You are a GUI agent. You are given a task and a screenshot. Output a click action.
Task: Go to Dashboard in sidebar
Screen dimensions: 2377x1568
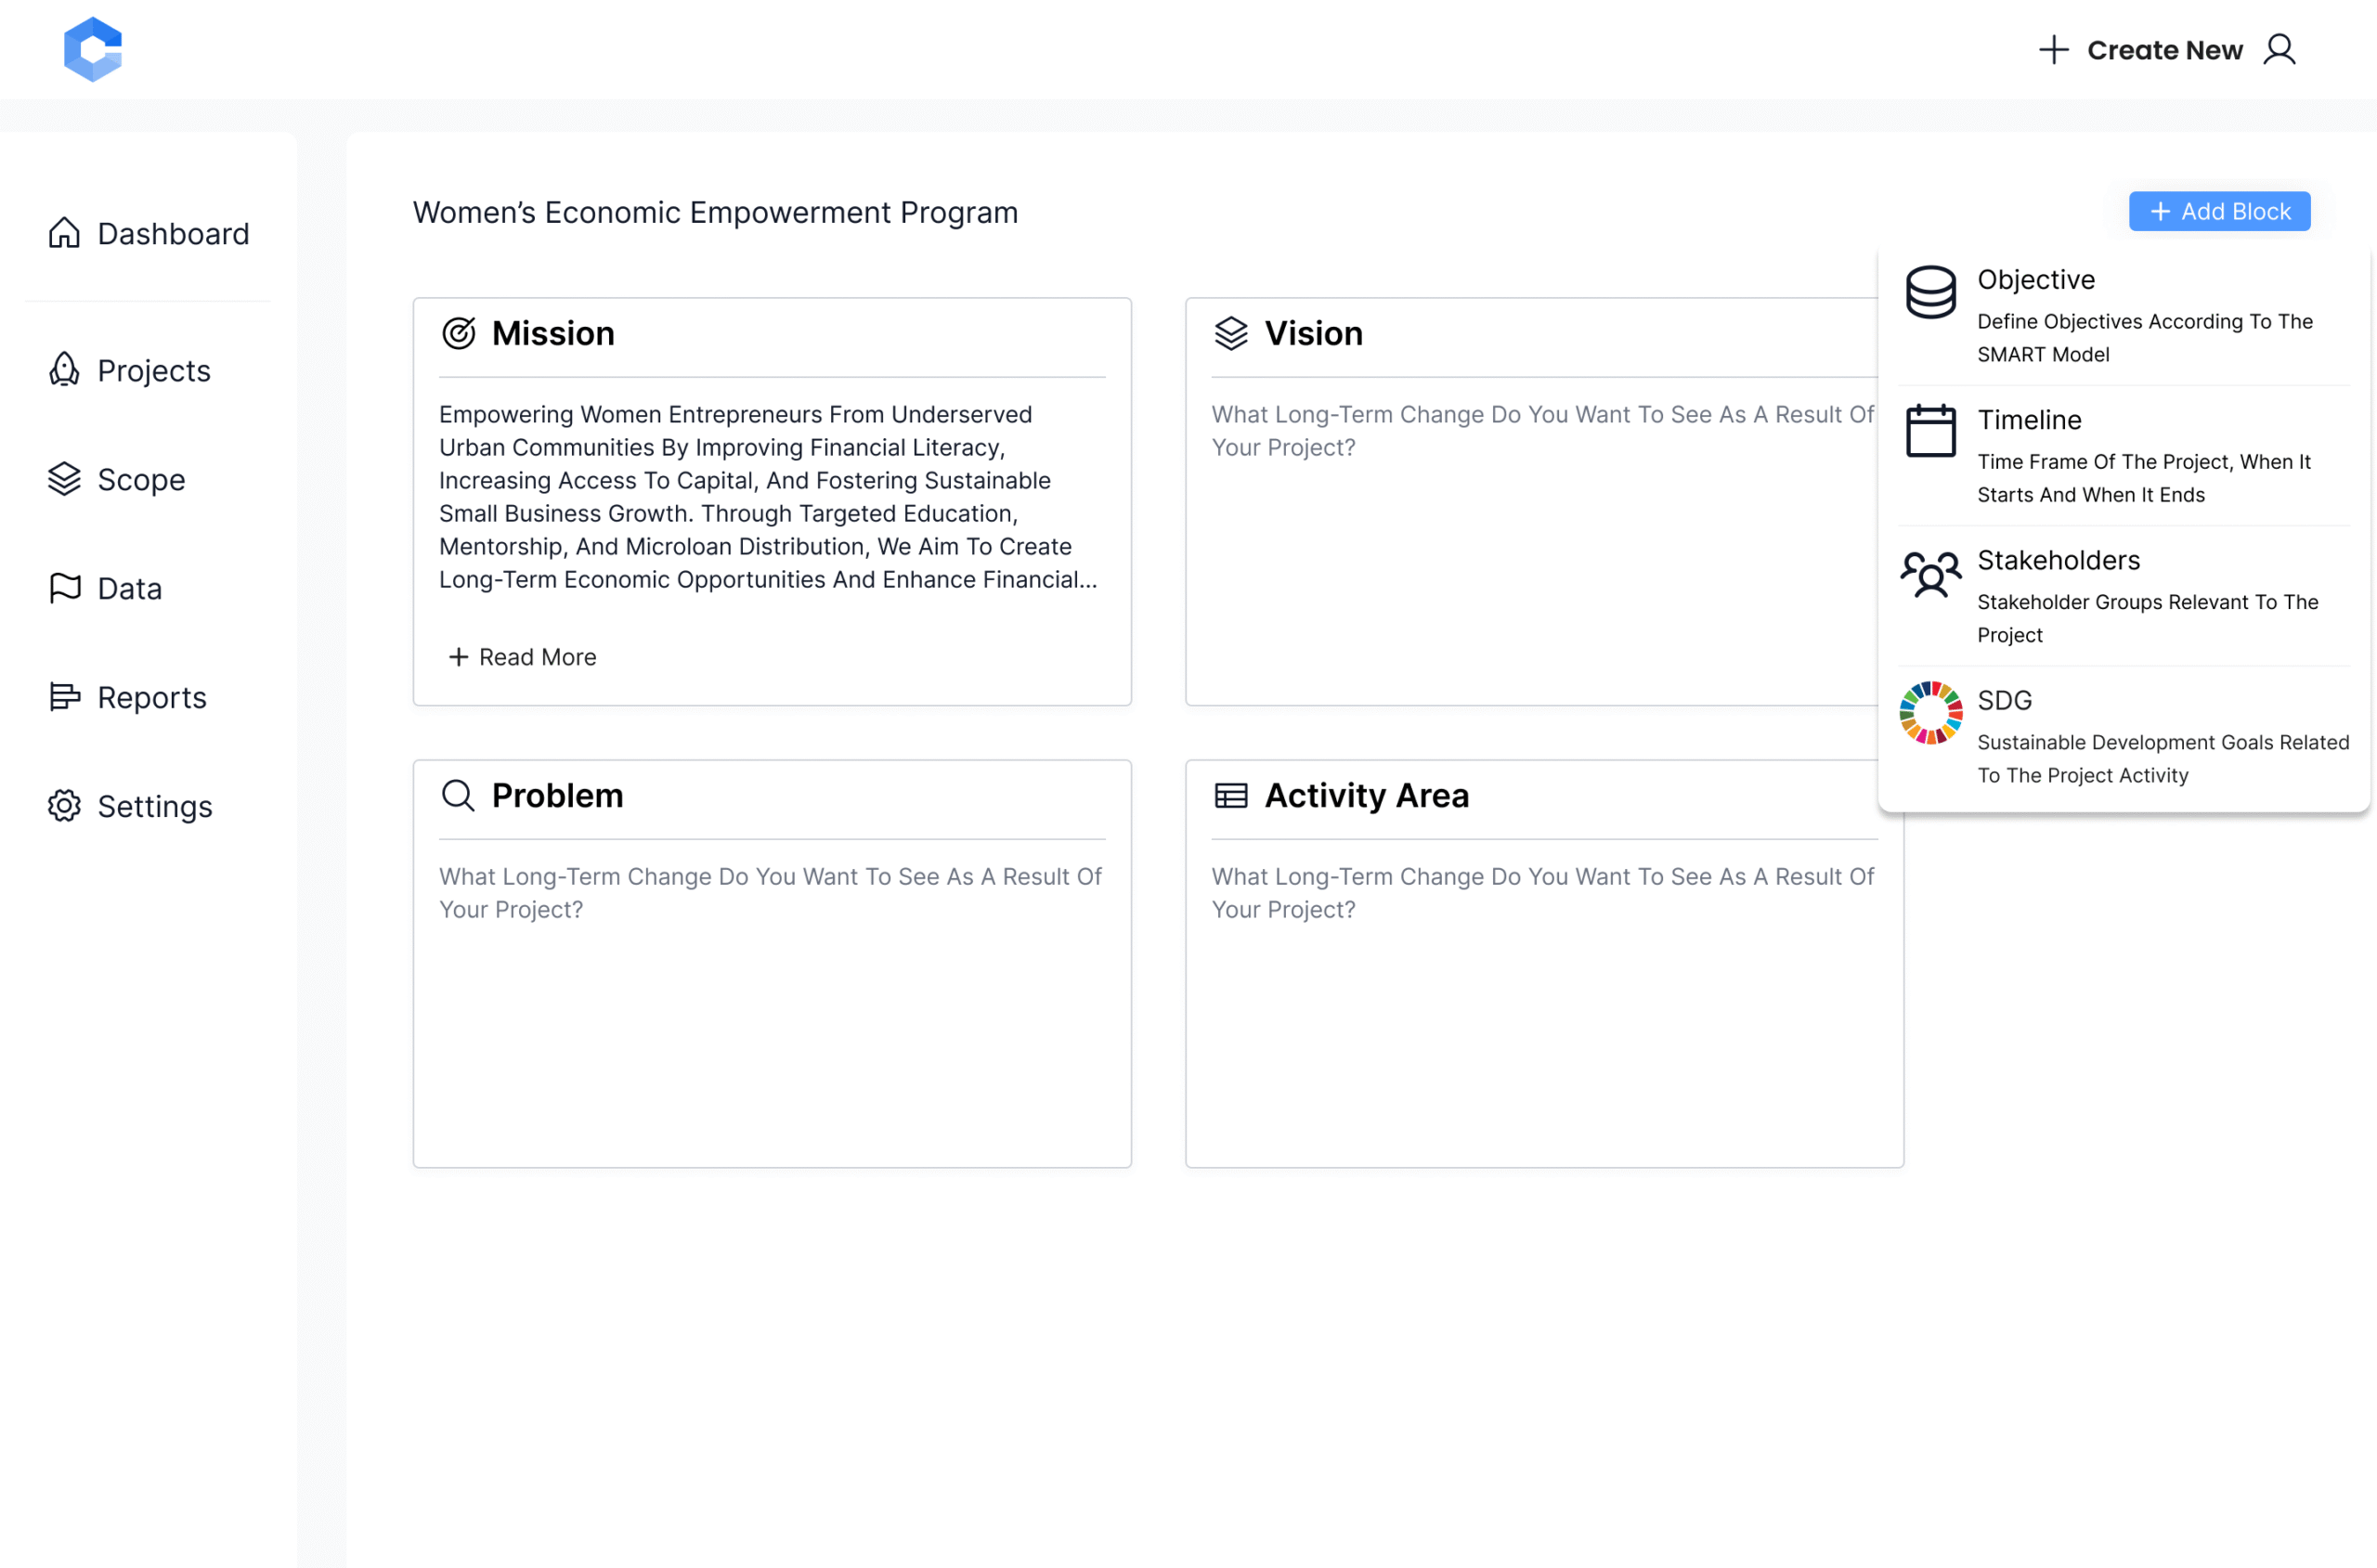pos(148,233)
